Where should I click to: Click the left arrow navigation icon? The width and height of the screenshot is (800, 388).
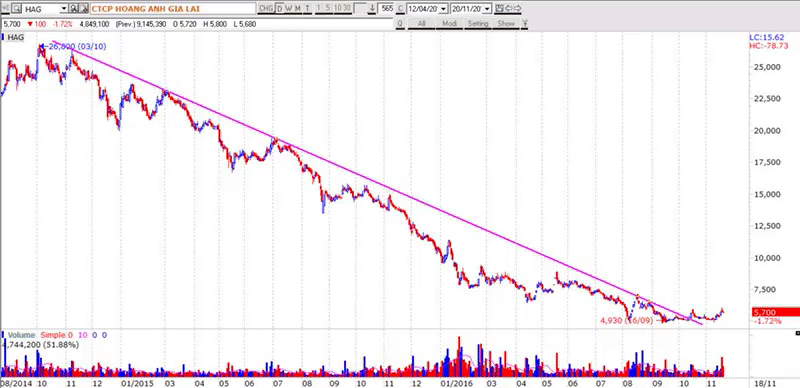[x=508, y=9]
